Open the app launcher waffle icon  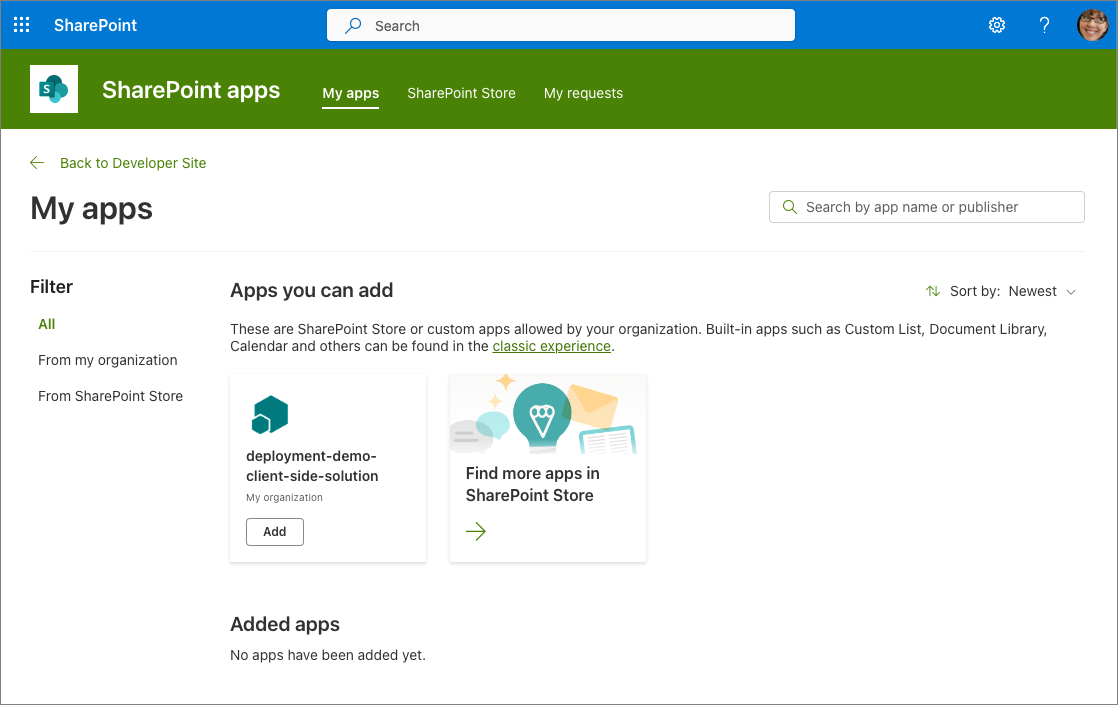[x=21, y=25]
